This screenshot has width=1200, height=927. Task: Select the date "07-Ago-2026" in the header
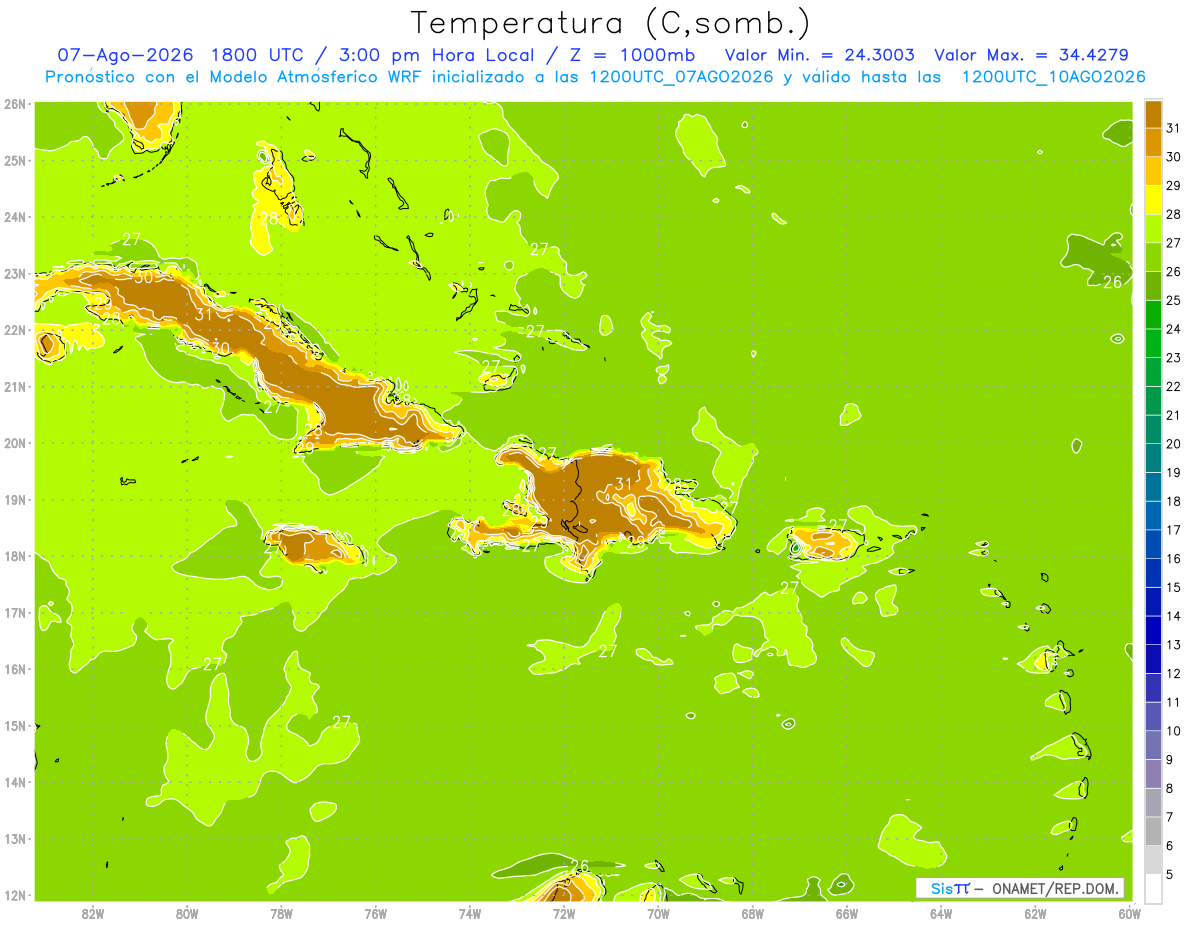click(x=123, y=55)
